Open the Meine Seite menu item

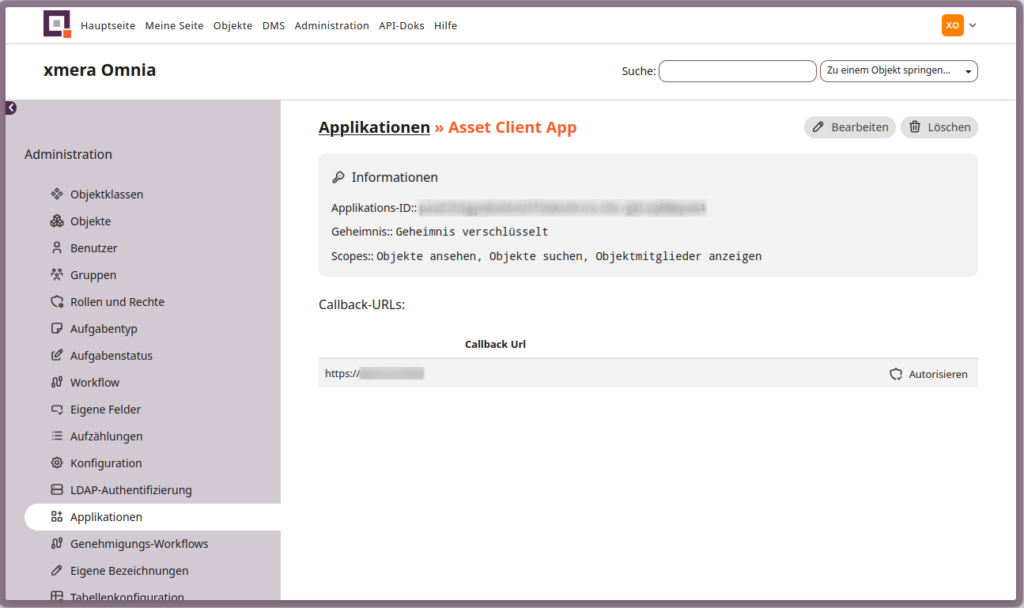[174, 25]
